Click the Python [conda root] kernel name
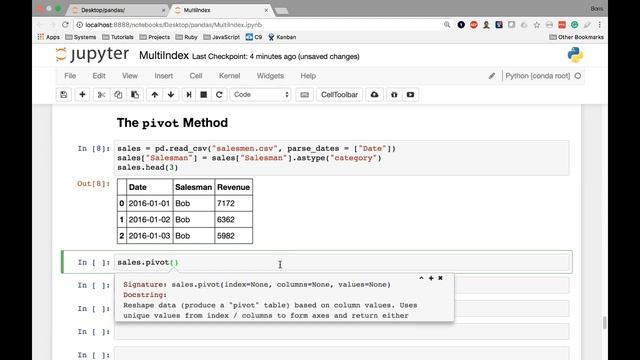640x360 pixels. click(x=538, y=76)
